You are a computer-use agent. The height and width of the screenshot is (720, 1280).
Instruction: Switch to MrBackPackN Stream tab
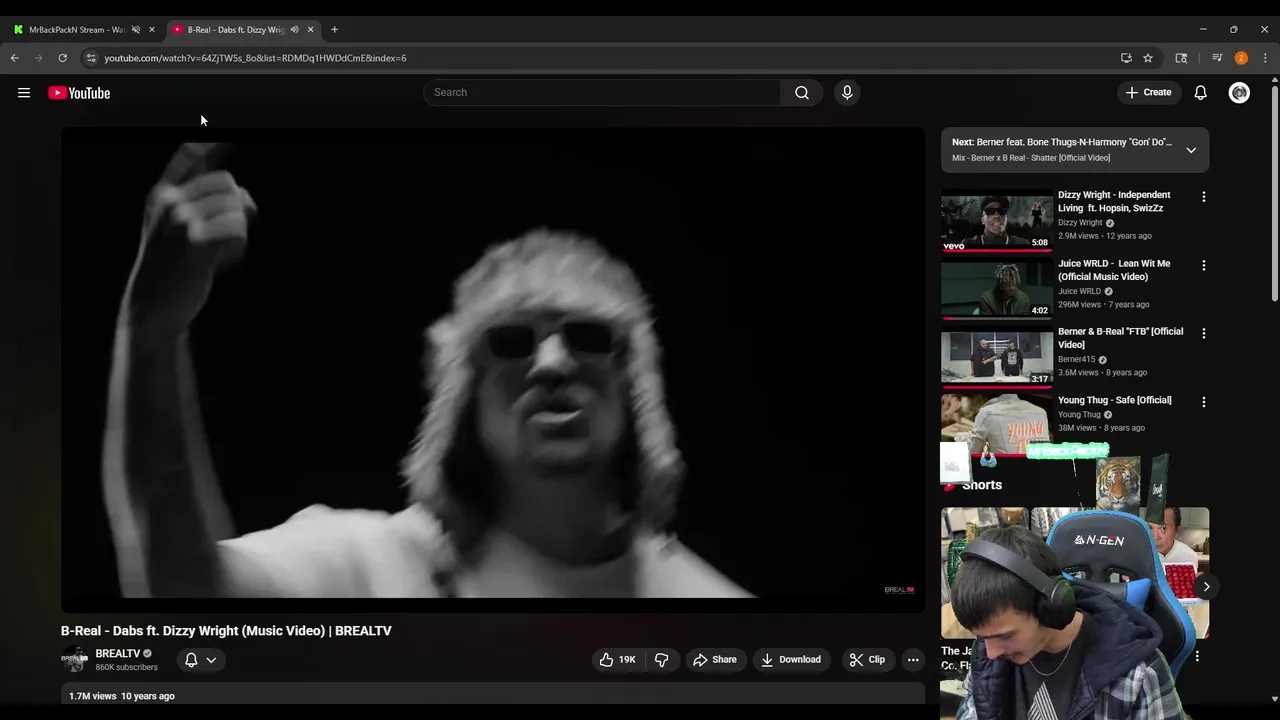tap(83, 30)
